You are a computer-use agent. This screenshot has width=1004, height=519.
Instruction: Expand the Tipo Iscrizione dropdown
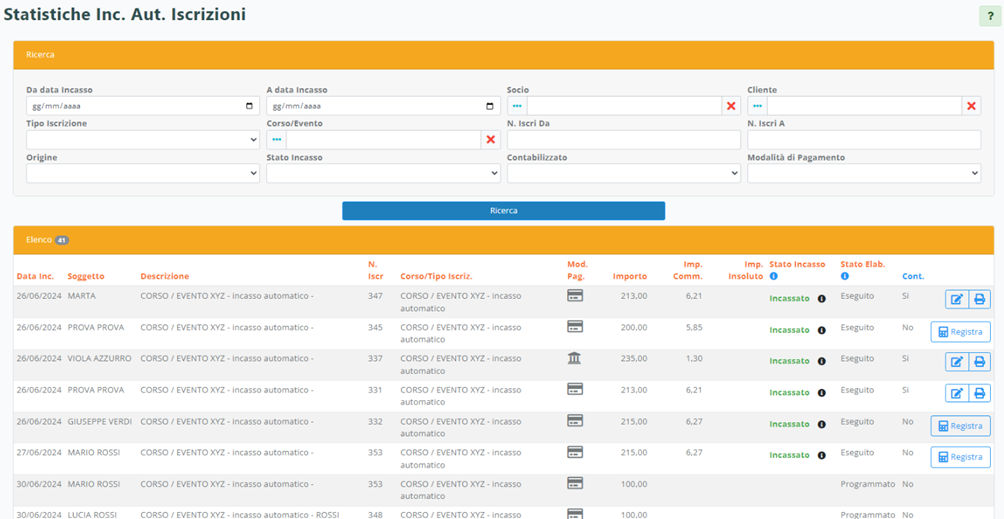point(143,140)
